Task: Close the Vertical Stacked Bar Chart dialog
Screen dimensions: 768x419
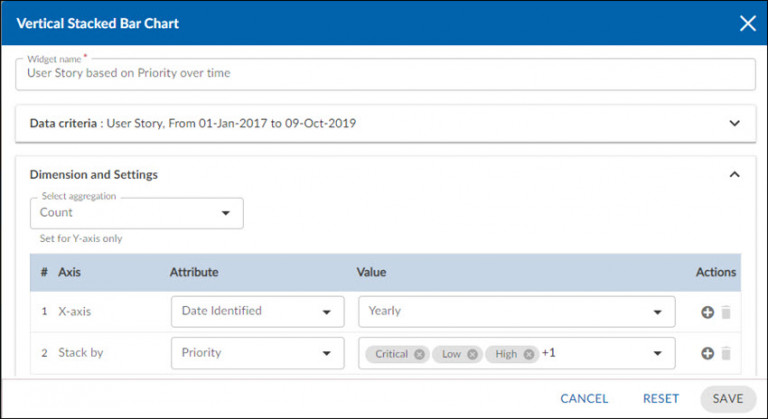Action: (x=747, y=23)
